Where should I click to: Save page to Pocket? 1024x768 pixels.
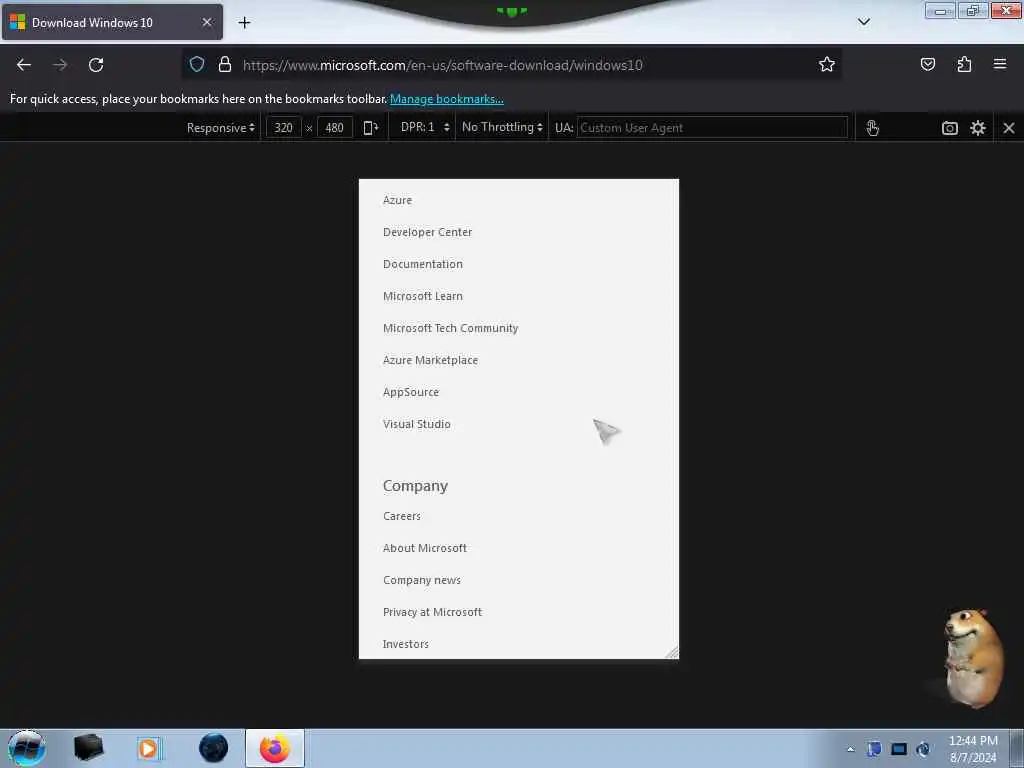click(x=927, y=64)
